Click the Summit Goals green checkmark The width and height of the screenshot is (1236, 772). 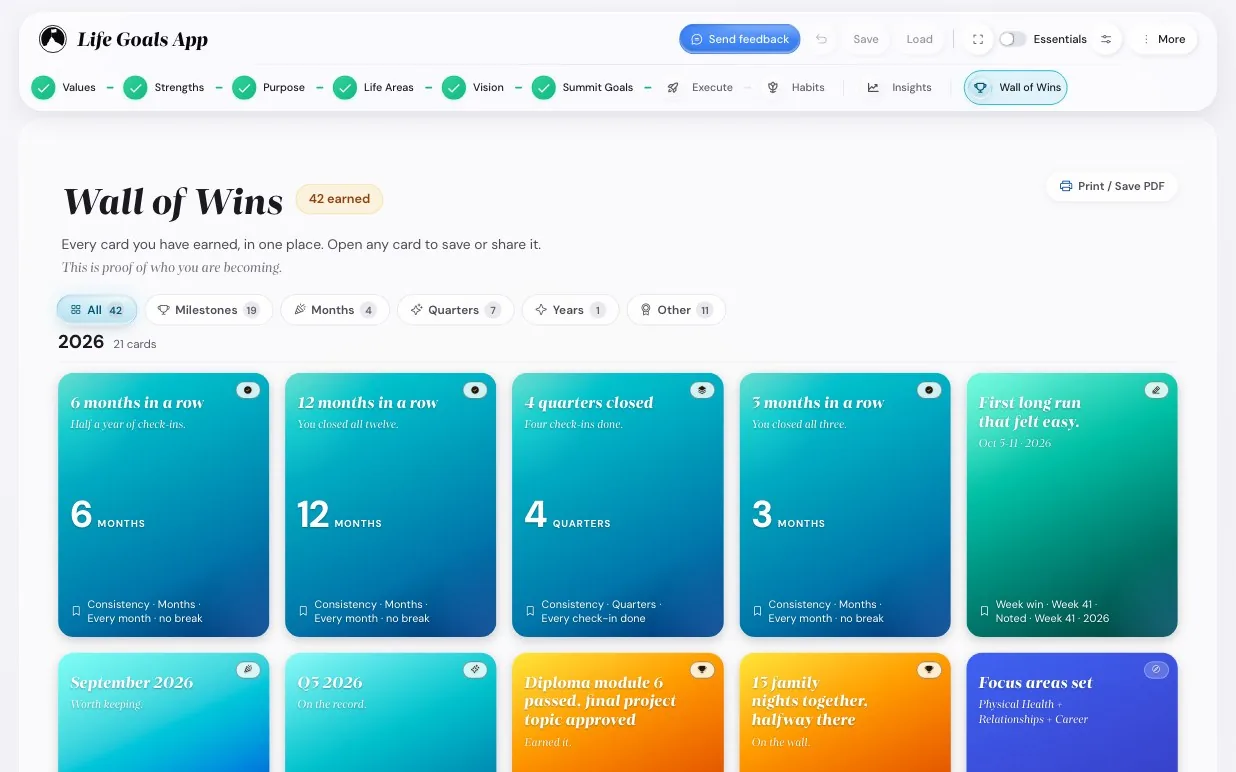point(543,88)
